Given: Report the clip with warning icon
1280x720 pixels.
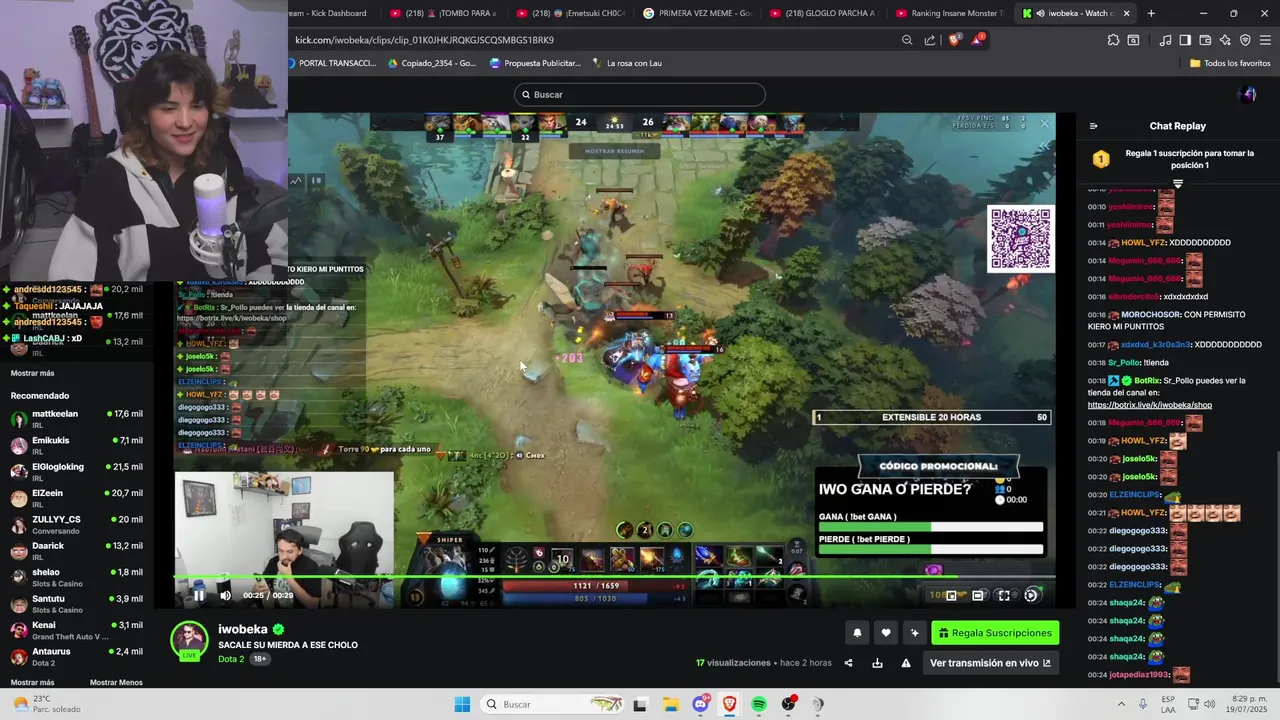Looking at the screenshot, I should click(x=906, y=663).
